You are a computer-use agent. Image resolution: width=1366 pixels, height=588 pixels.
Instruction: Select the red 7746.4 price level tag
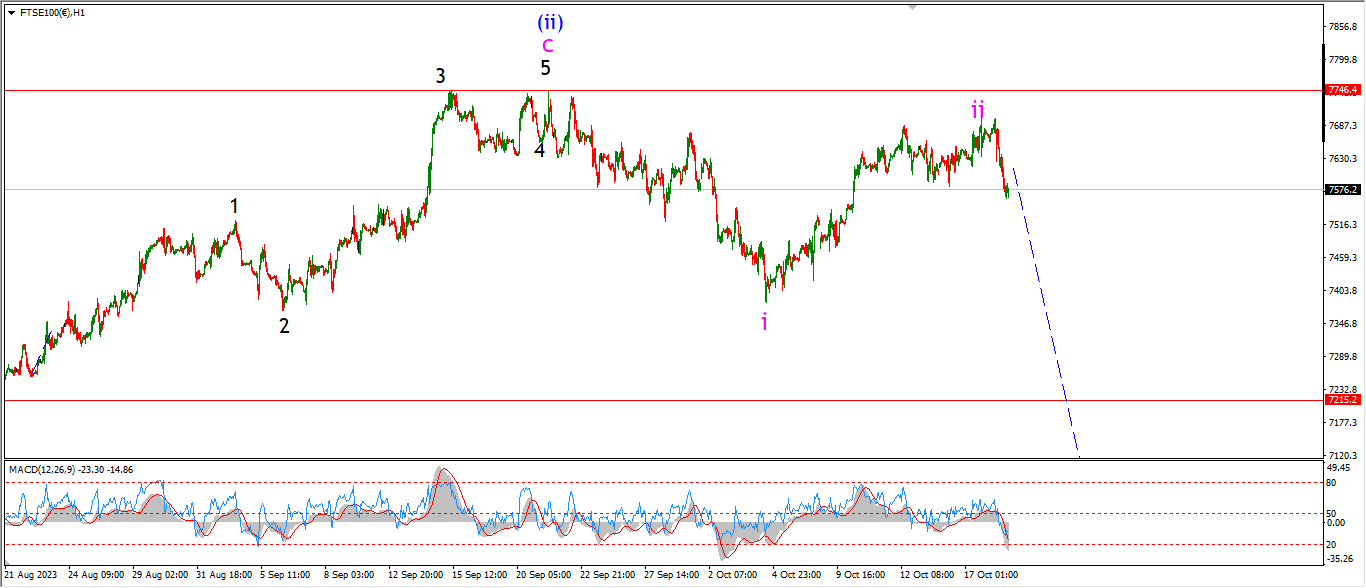click(x=1341, y=90)
